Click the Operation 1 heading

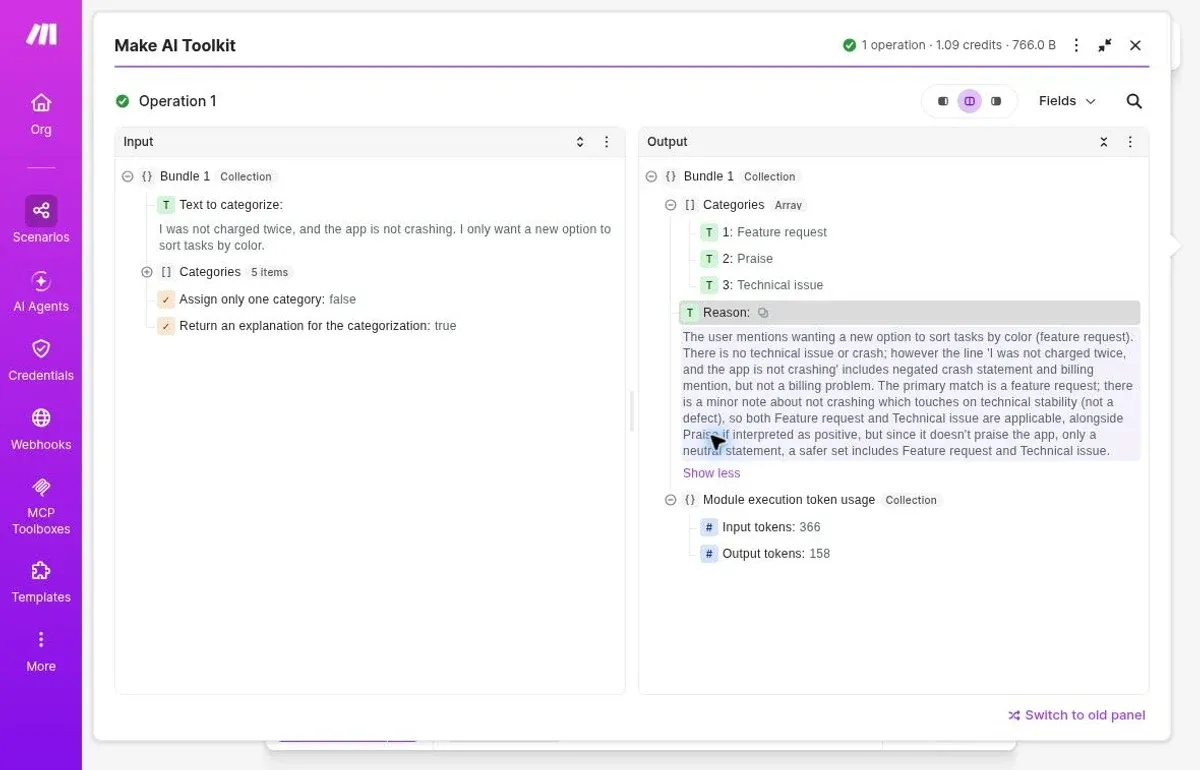(x=177, y=101)
